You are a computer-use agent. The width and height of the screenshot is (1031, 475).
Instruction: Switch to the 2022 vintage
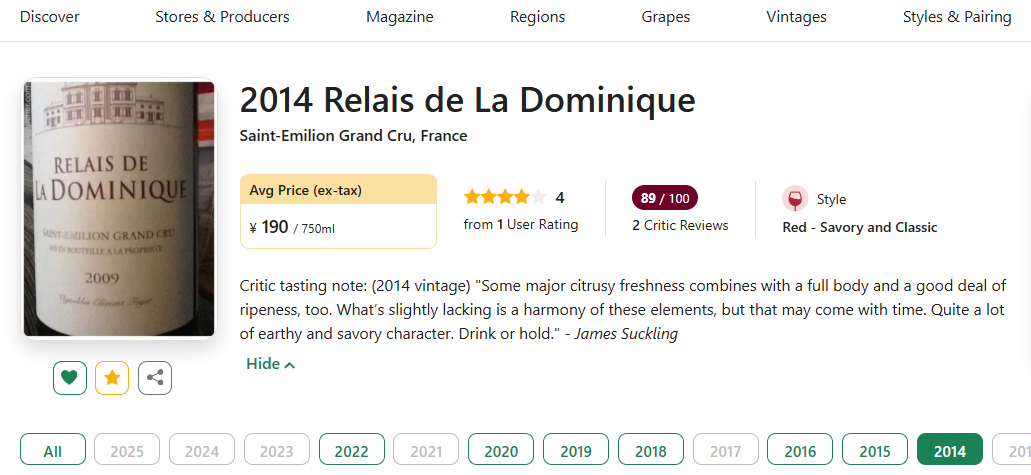[351, 451]
